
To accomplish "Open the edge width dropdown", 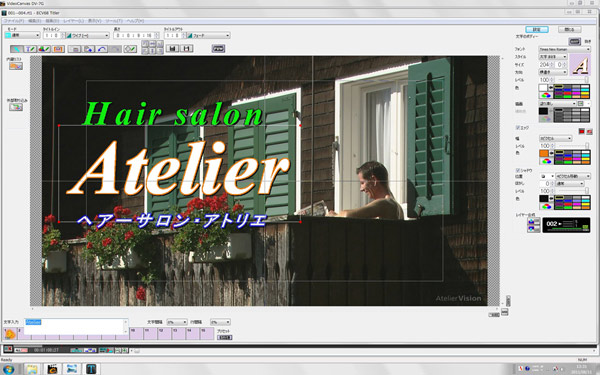I will 556,138.
